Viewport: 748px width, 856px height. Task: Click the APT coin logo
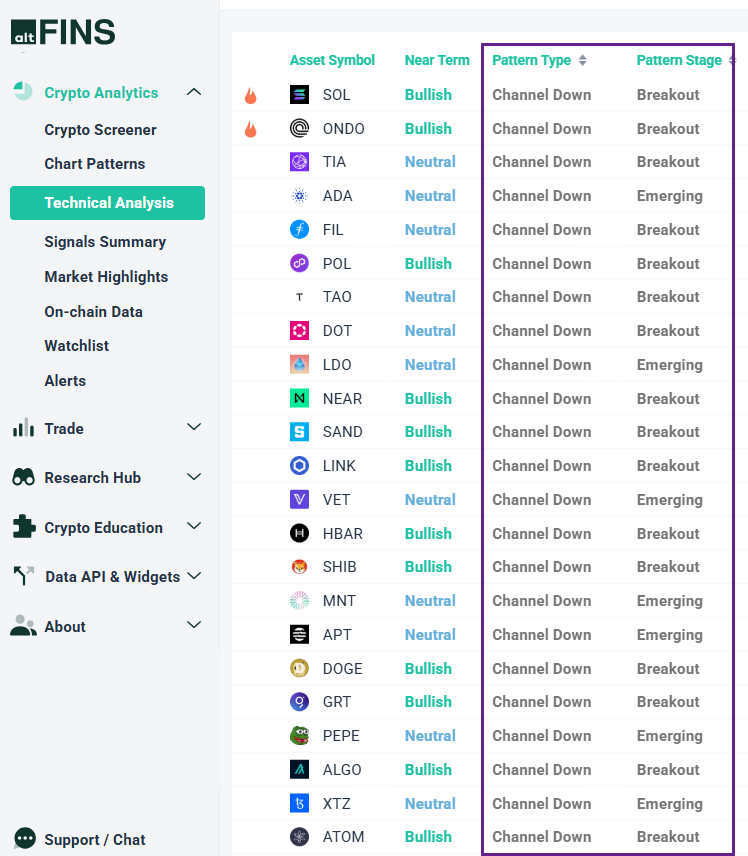pyautogui.click(x=299, y=634)
